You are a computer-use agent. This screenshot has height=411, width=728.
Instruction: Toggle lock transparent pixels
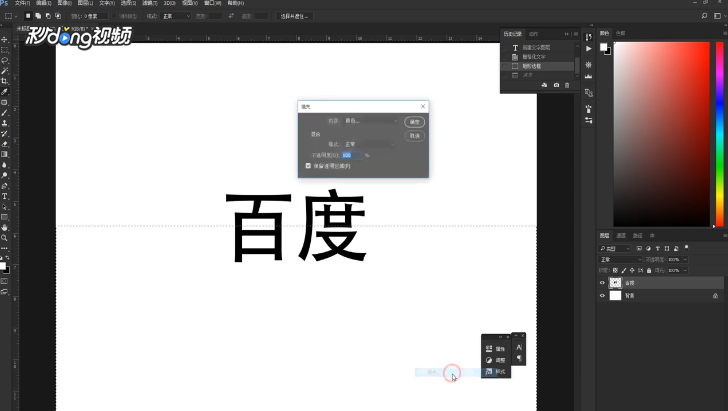point(615,270)
